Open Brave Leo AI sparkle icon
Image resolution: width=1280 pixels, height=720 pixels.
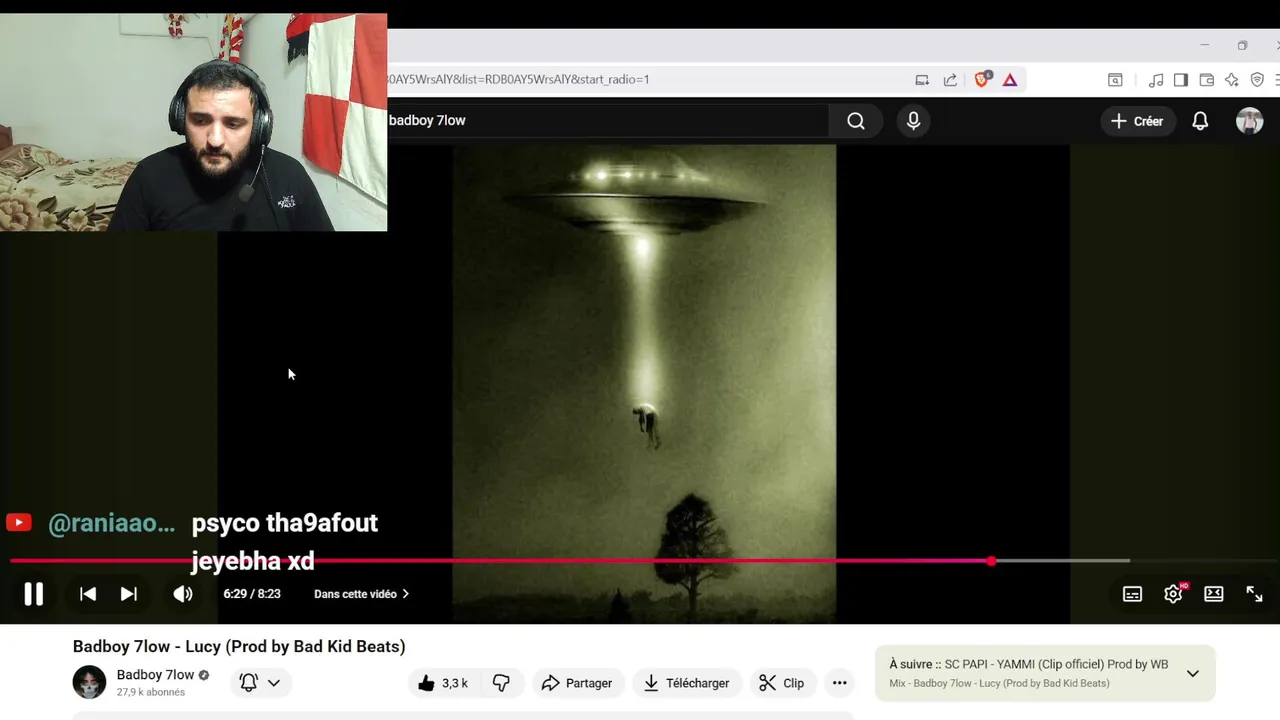click(x=1232, y=80)
